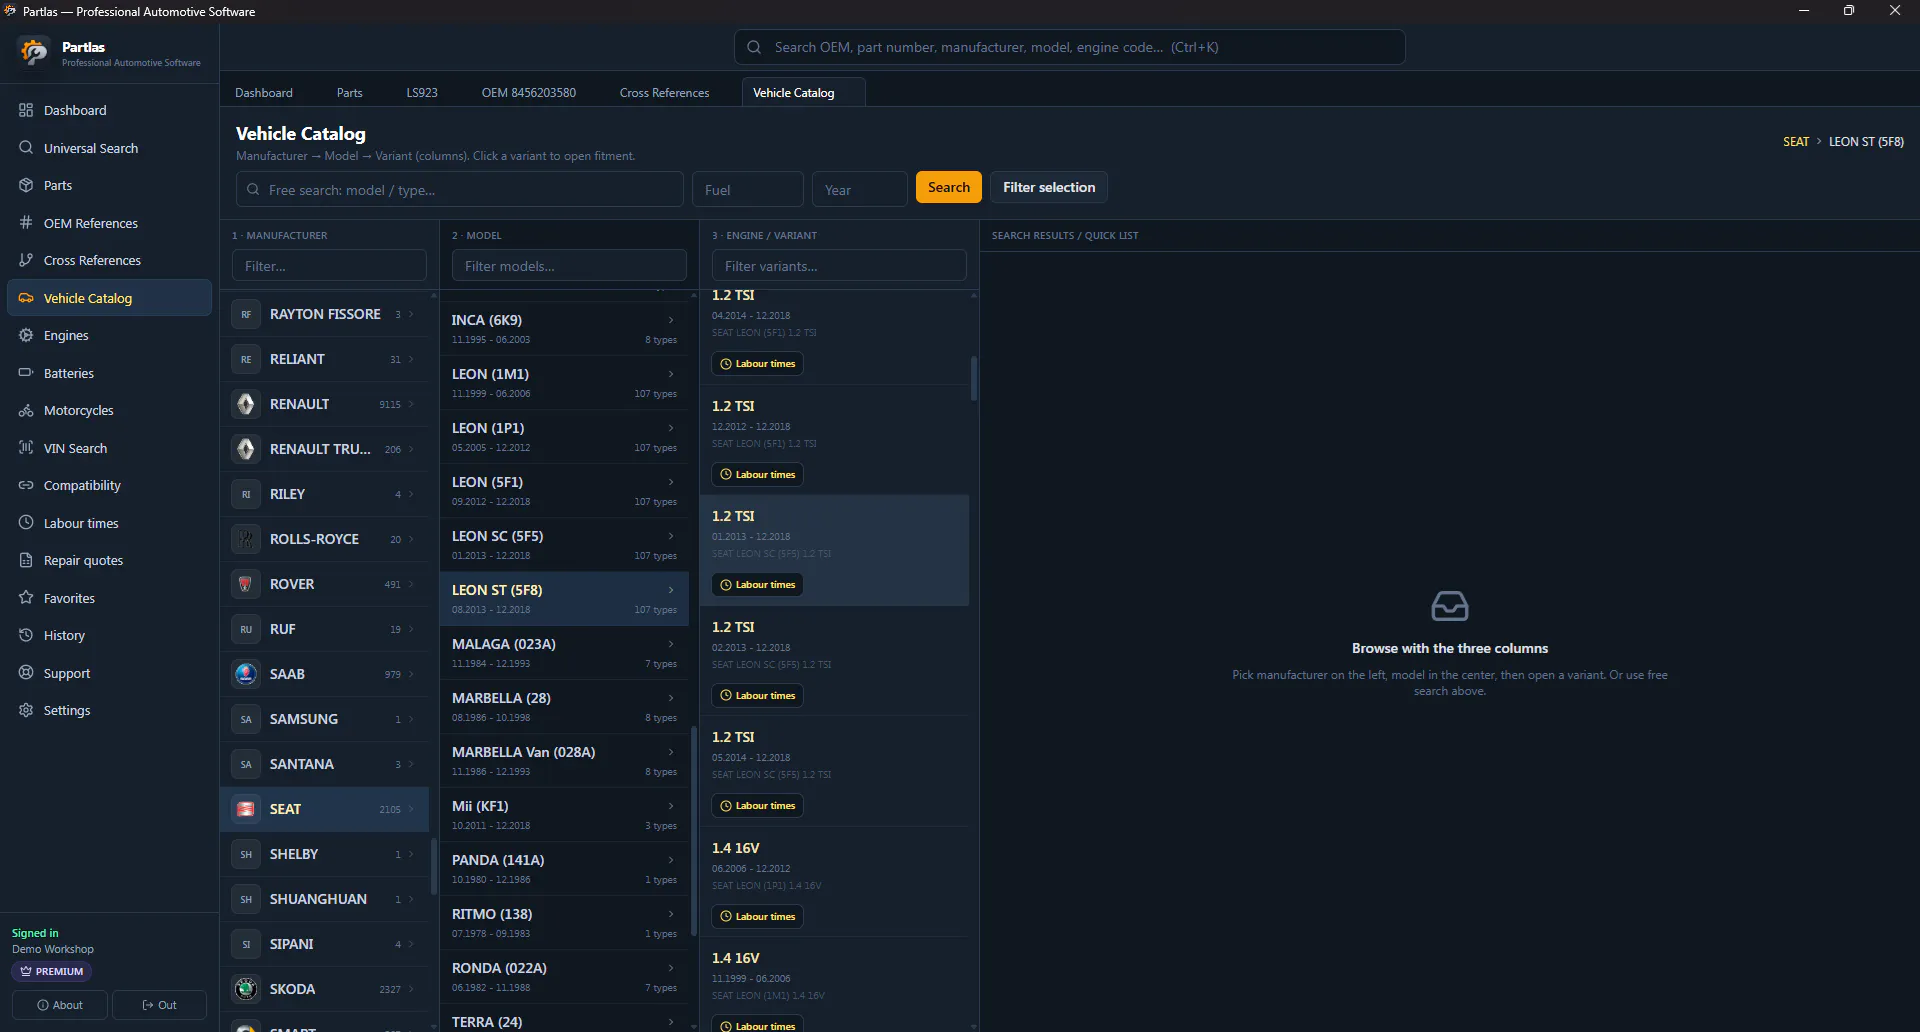Select the LEON SC (5F5) model row
The image size is (1920, 1032).
coord(564,545)
